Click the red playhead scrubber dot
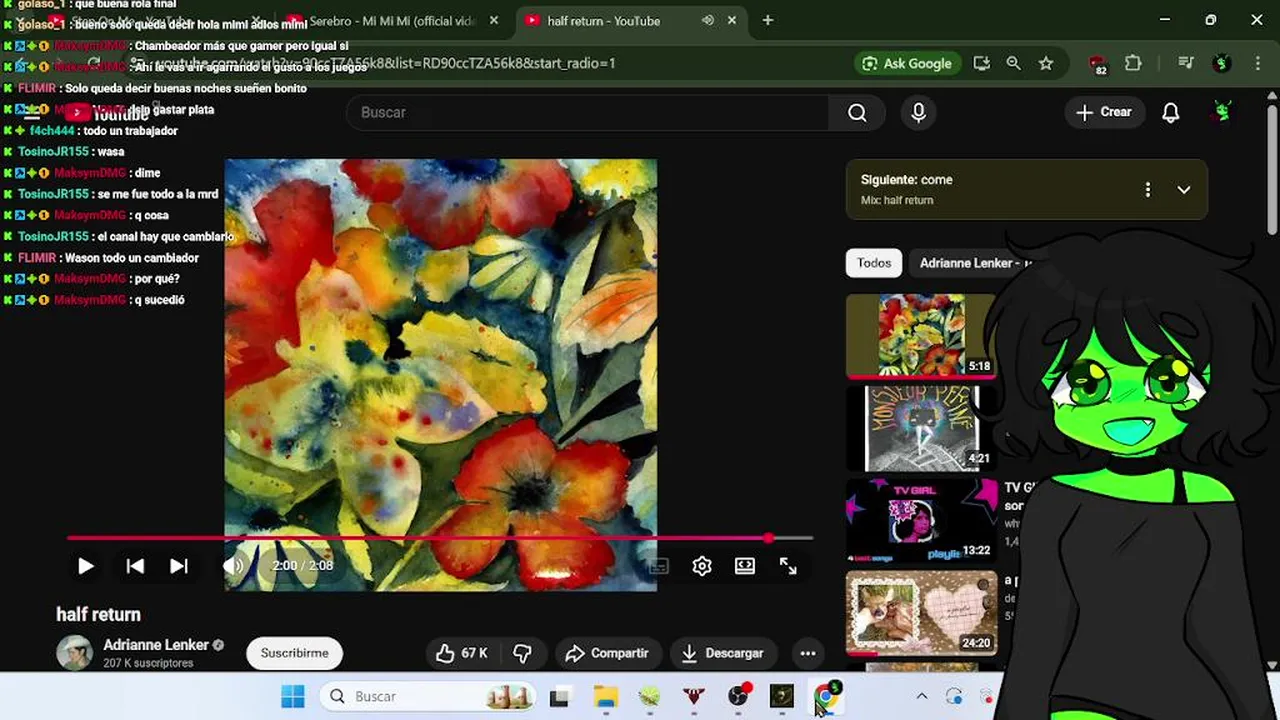 pos(768,538)
